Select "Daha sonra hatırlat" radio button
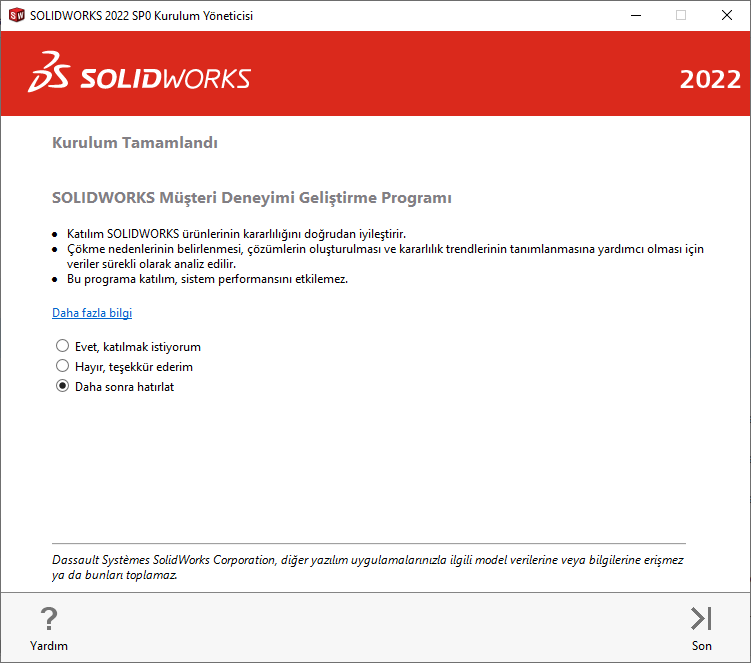751x663 pixels. (63, 386)
